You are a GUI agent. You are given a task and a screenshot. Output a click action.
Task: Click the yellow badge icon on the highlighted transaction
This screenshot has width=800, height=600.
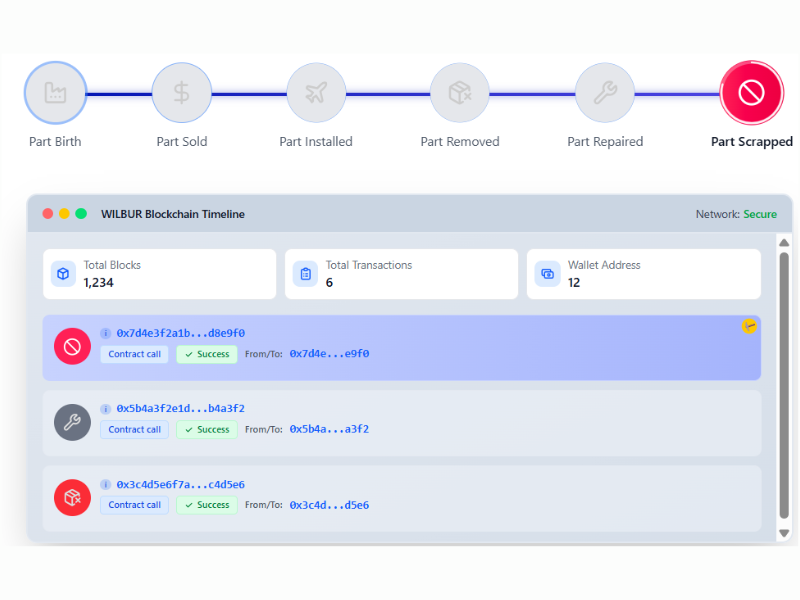749,326
